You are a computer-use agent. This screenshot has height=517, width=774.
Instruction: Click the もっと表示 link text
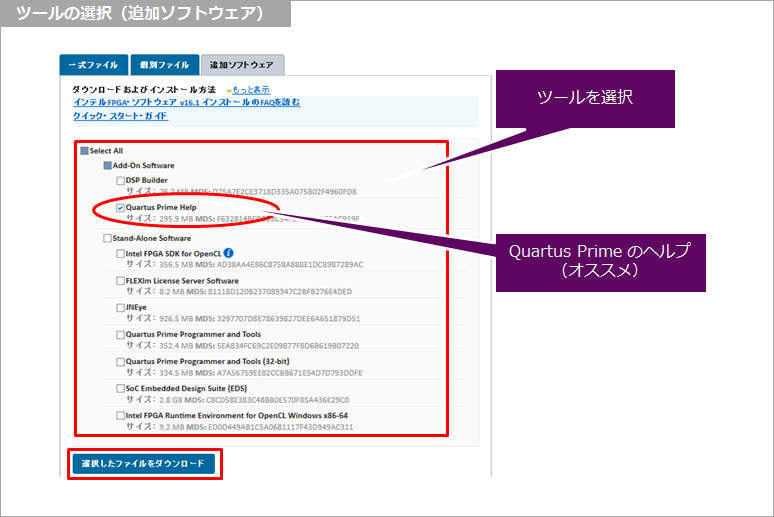(251, 89)
